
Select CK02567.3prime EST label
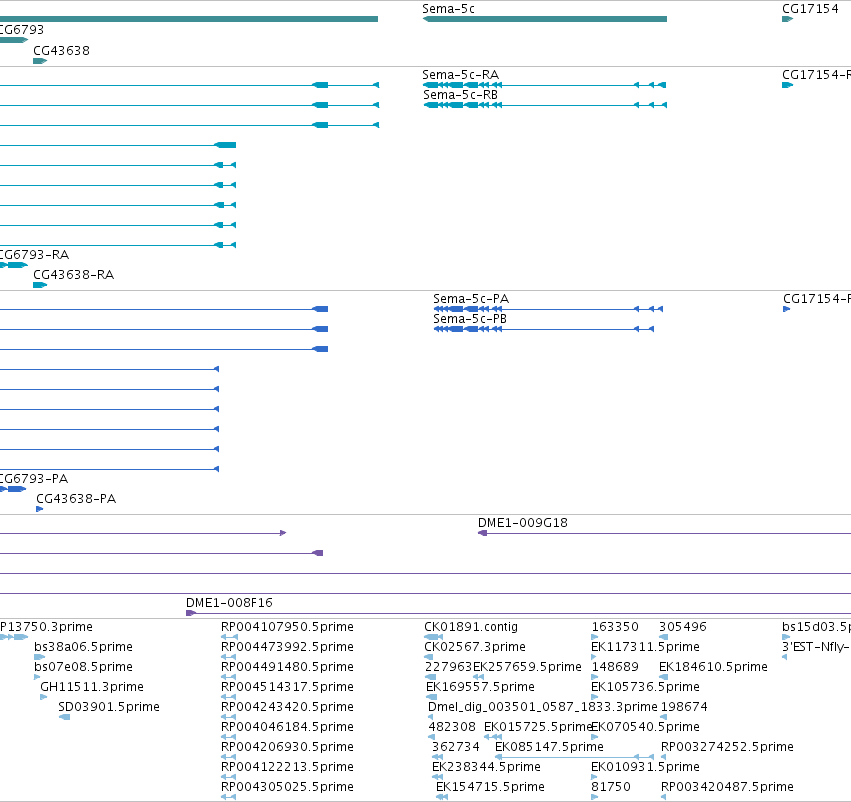point(475,647)
